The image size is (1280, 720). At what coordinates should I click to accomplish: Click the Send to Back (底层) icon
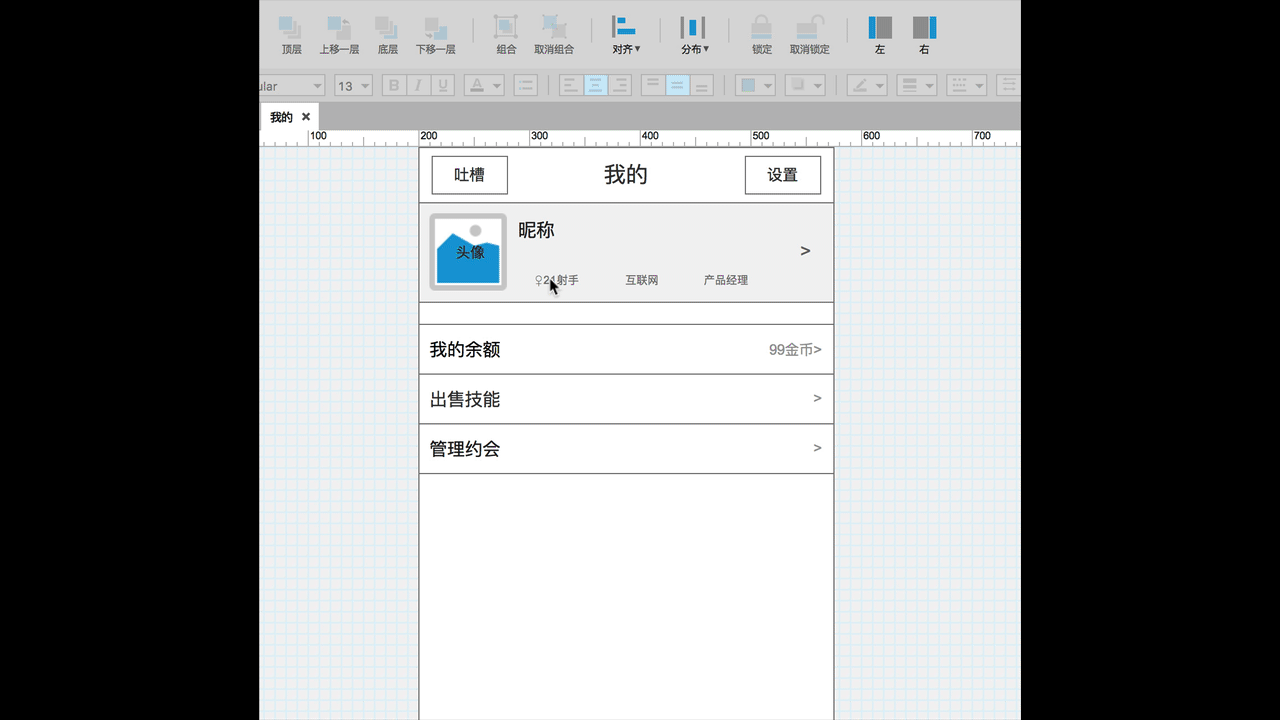[387, 29]
